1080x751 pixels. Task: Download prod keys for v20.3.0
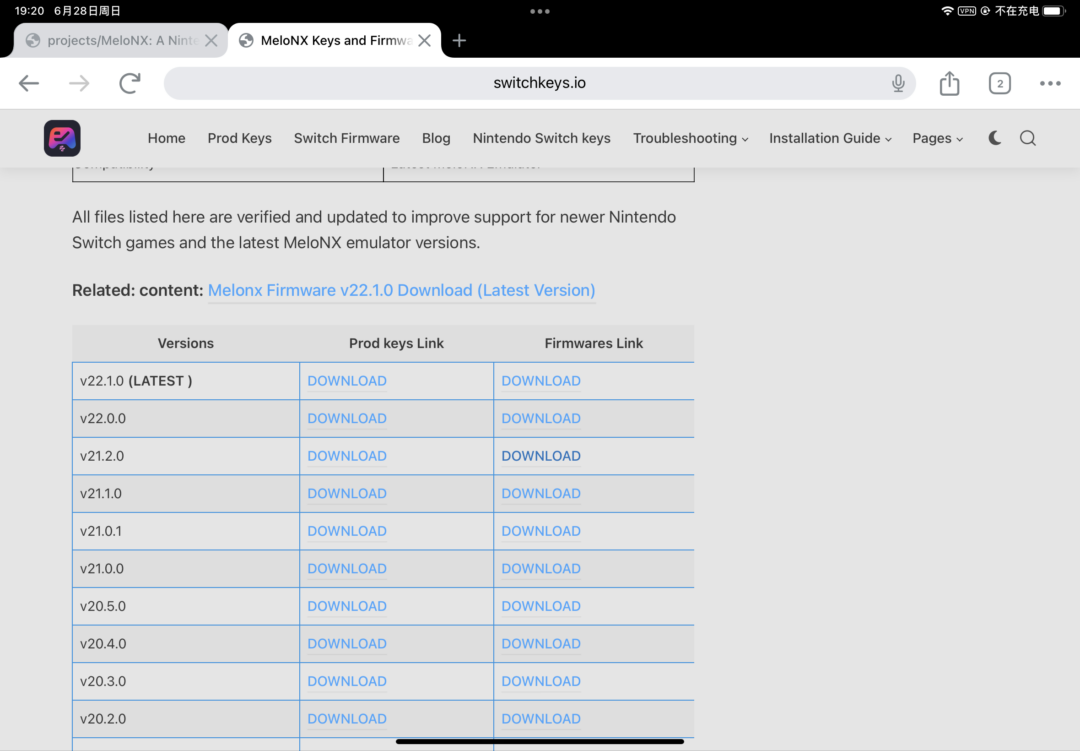pyautogui.click(x=346, y=681)
